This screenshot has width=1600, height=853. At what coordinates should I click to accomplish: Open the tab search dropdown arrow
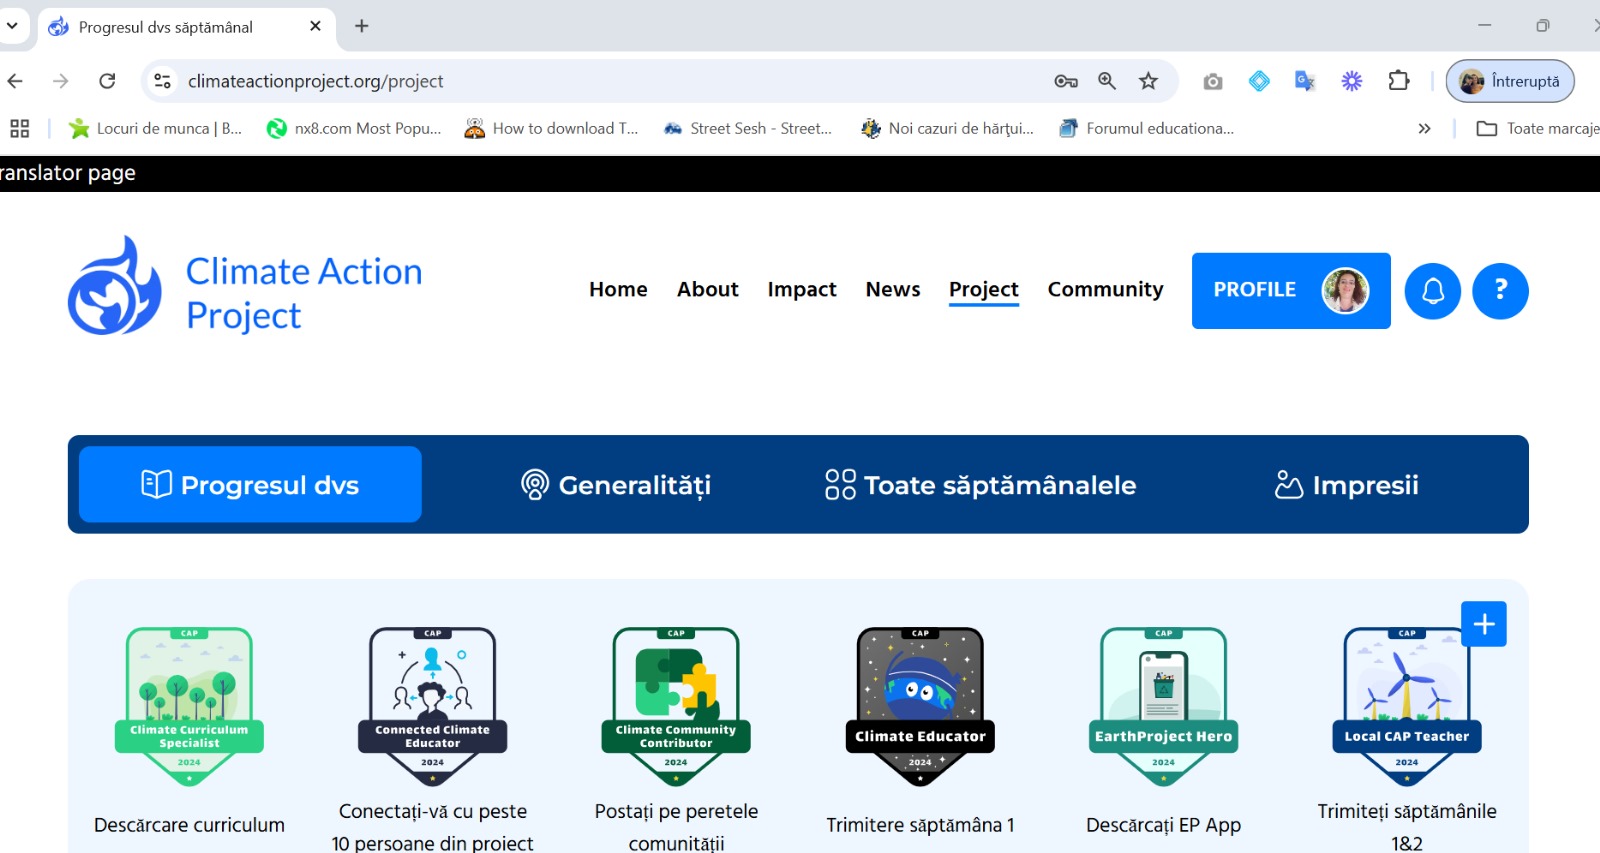[x=12, y=26]
